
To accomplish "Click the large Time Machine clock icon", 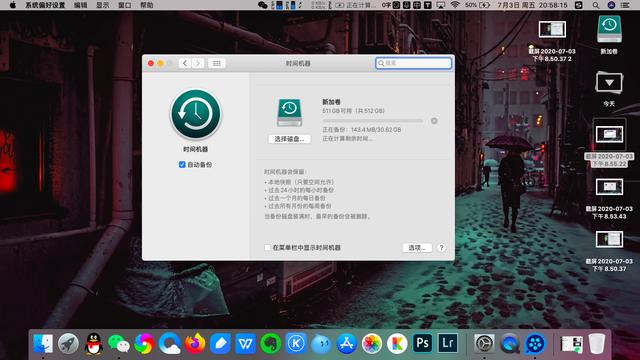I will point(196,115).
